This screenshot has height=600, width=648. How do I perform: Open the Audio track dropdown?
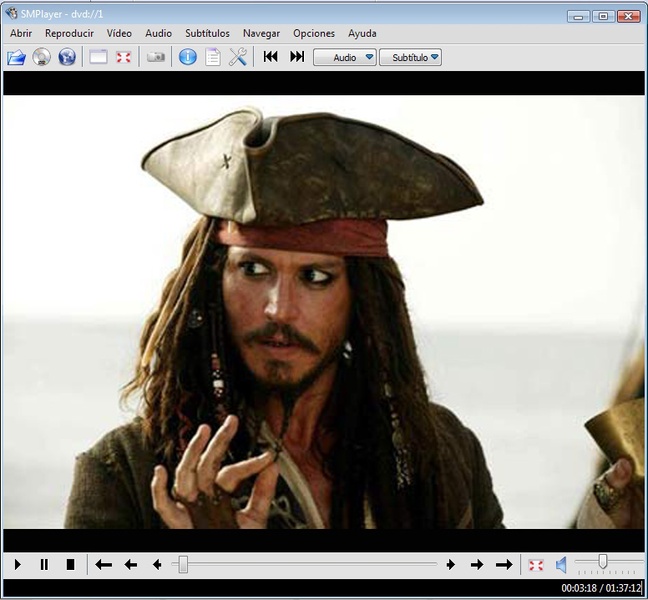tap(345, 57)
